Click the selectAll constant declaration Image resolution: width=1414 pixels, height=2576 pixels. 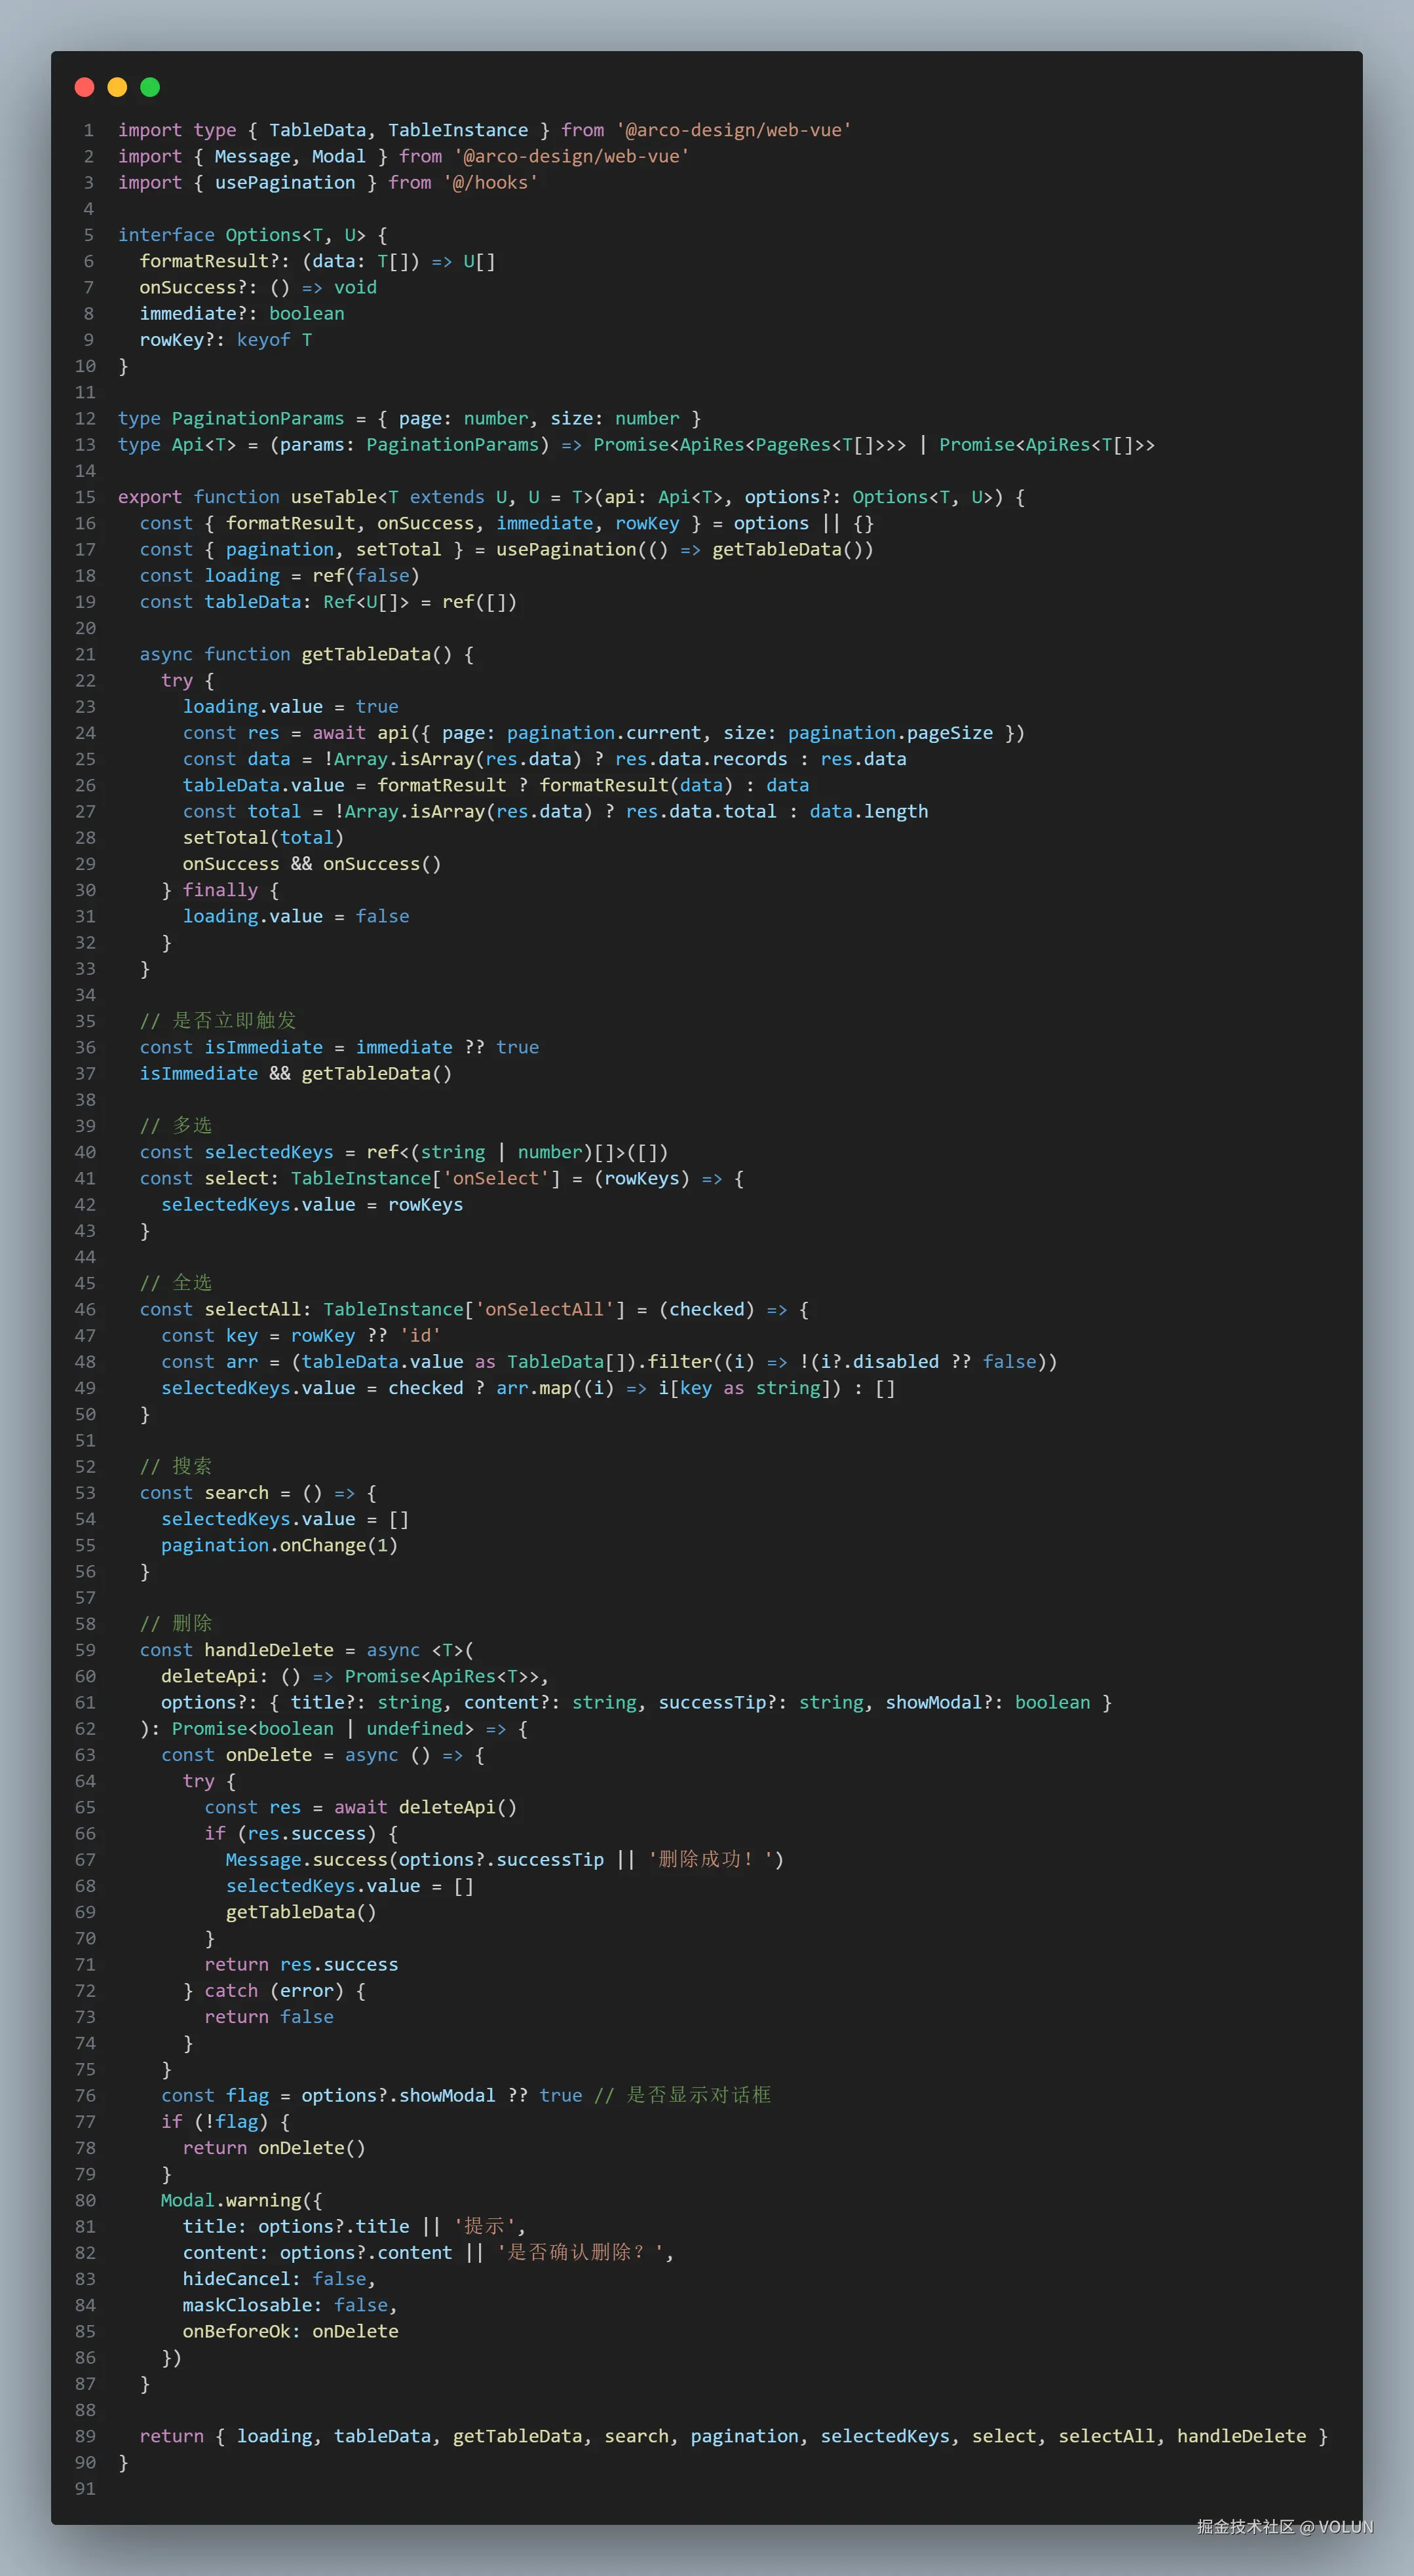(x=252, y=1309)
